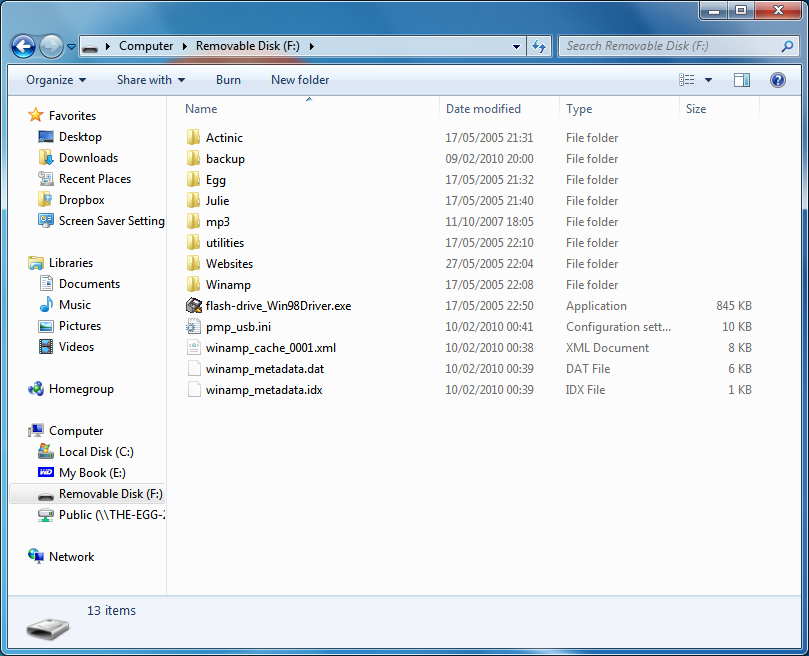Open the Share with menu
Image resolution: width=809 pixels, height=656 pixels.
(x=151, y=80)
